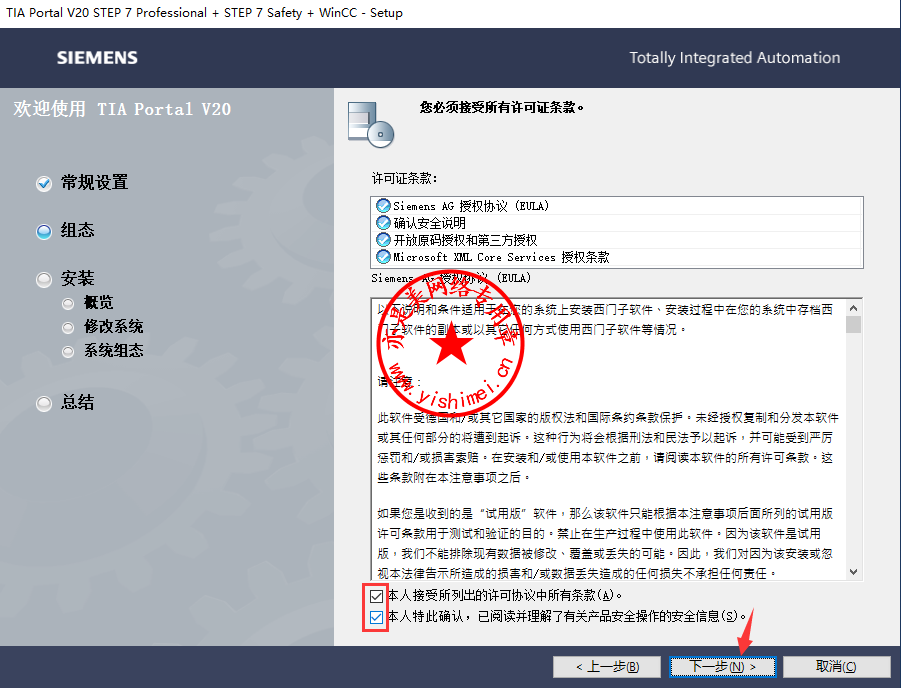This screenshot has height=688, width=901.
Task: Click check icon beside Microsoft XML Core Services
Action: click(x=383, y=257)
